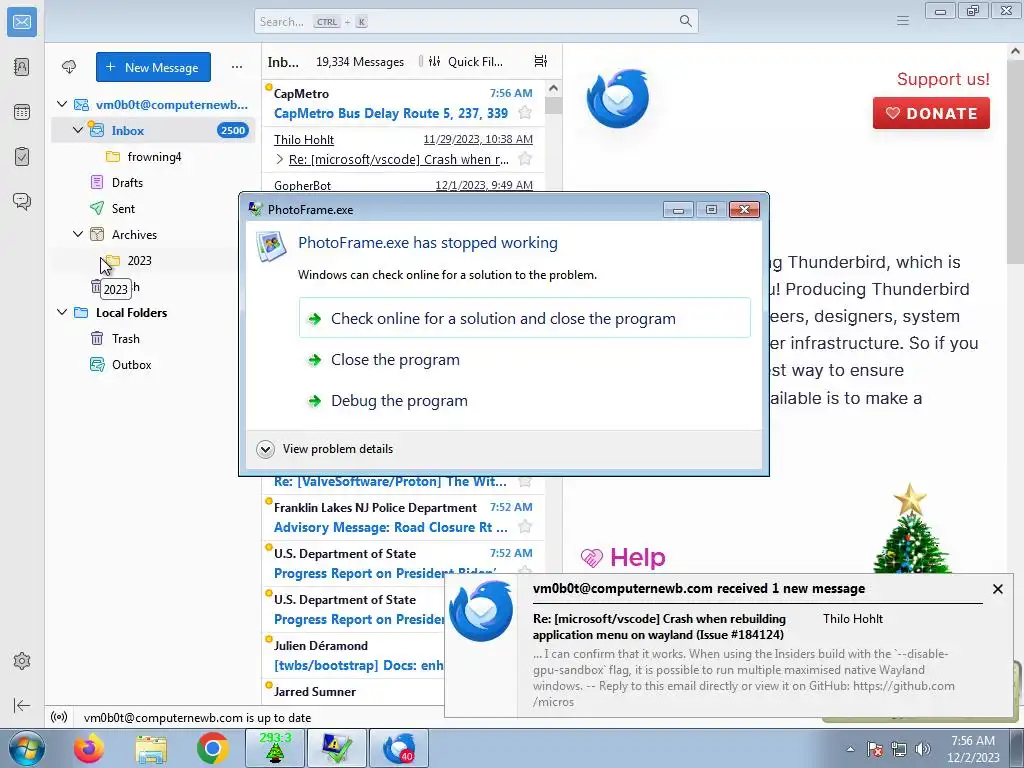Open the Address Book icon
Screen dimensions: 1024x768
pyautogui.click(x=22, y=67)
